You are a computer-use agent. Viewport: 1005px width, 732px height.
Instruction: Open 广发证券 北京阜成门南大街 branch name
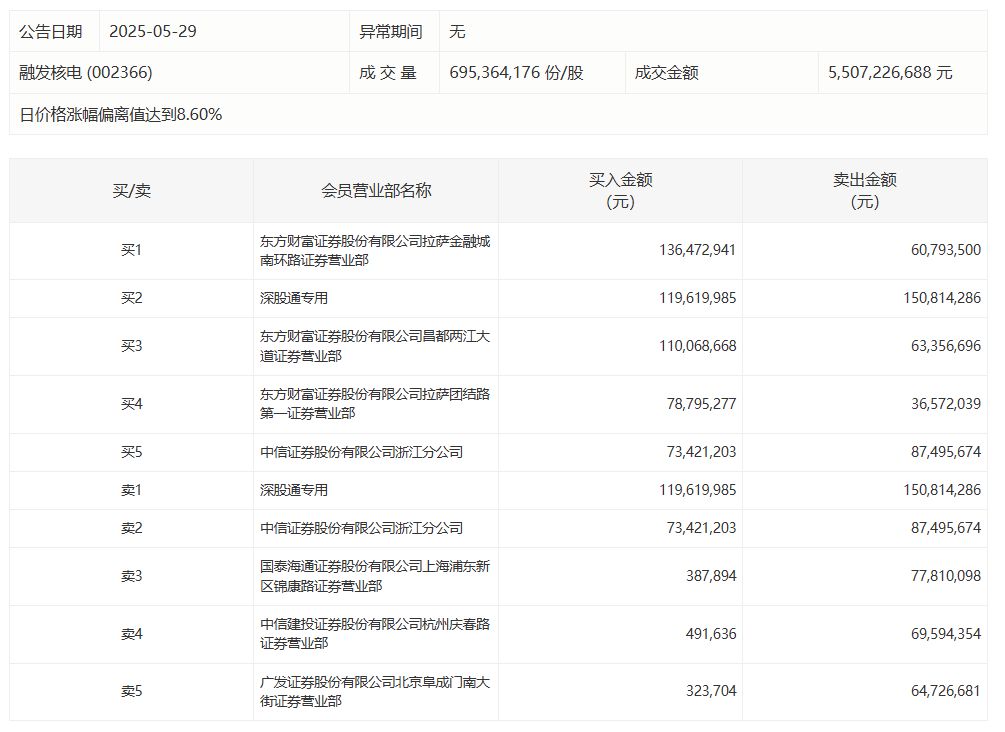(x=375, y=691)
